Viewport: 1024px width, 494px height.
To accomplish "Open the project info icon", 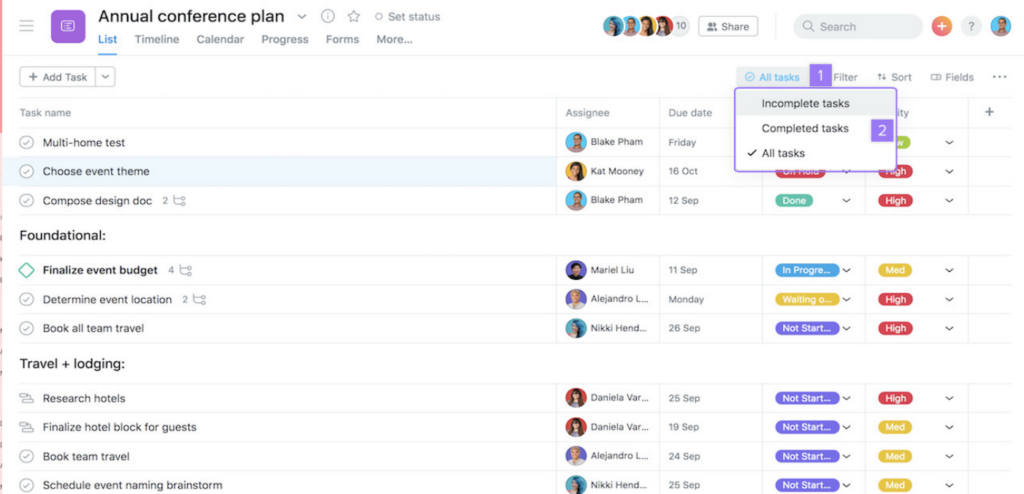I will pos(328,17).
